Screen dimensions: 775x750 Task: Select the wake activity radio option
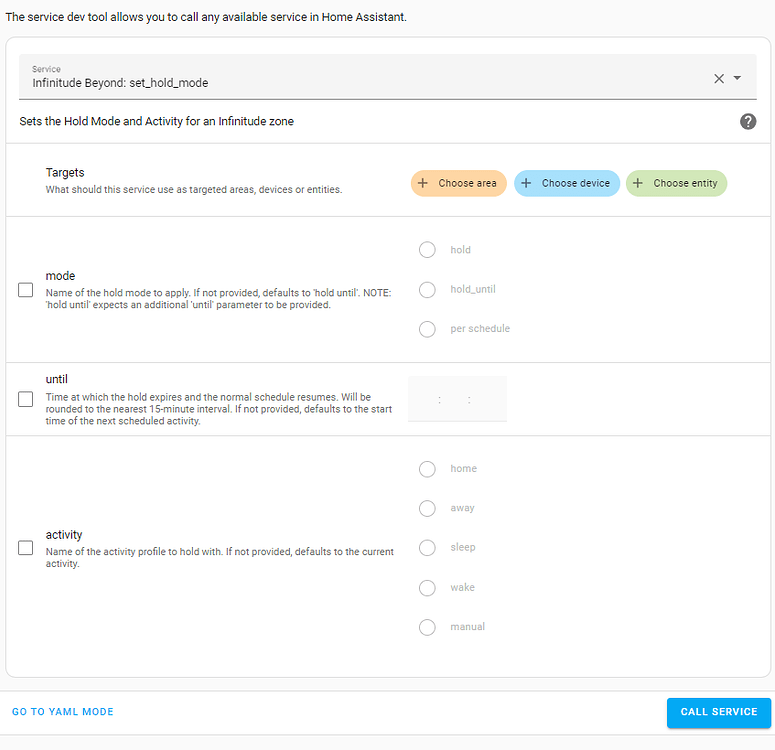click(x=427, y=587)
